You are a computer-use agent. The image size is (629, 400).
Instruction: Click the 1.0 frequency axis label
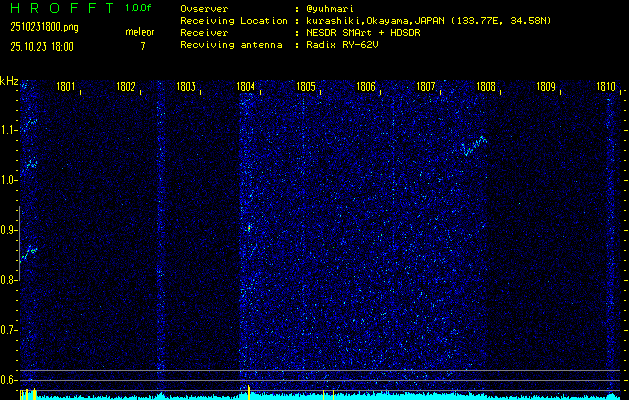click(8, 180)
